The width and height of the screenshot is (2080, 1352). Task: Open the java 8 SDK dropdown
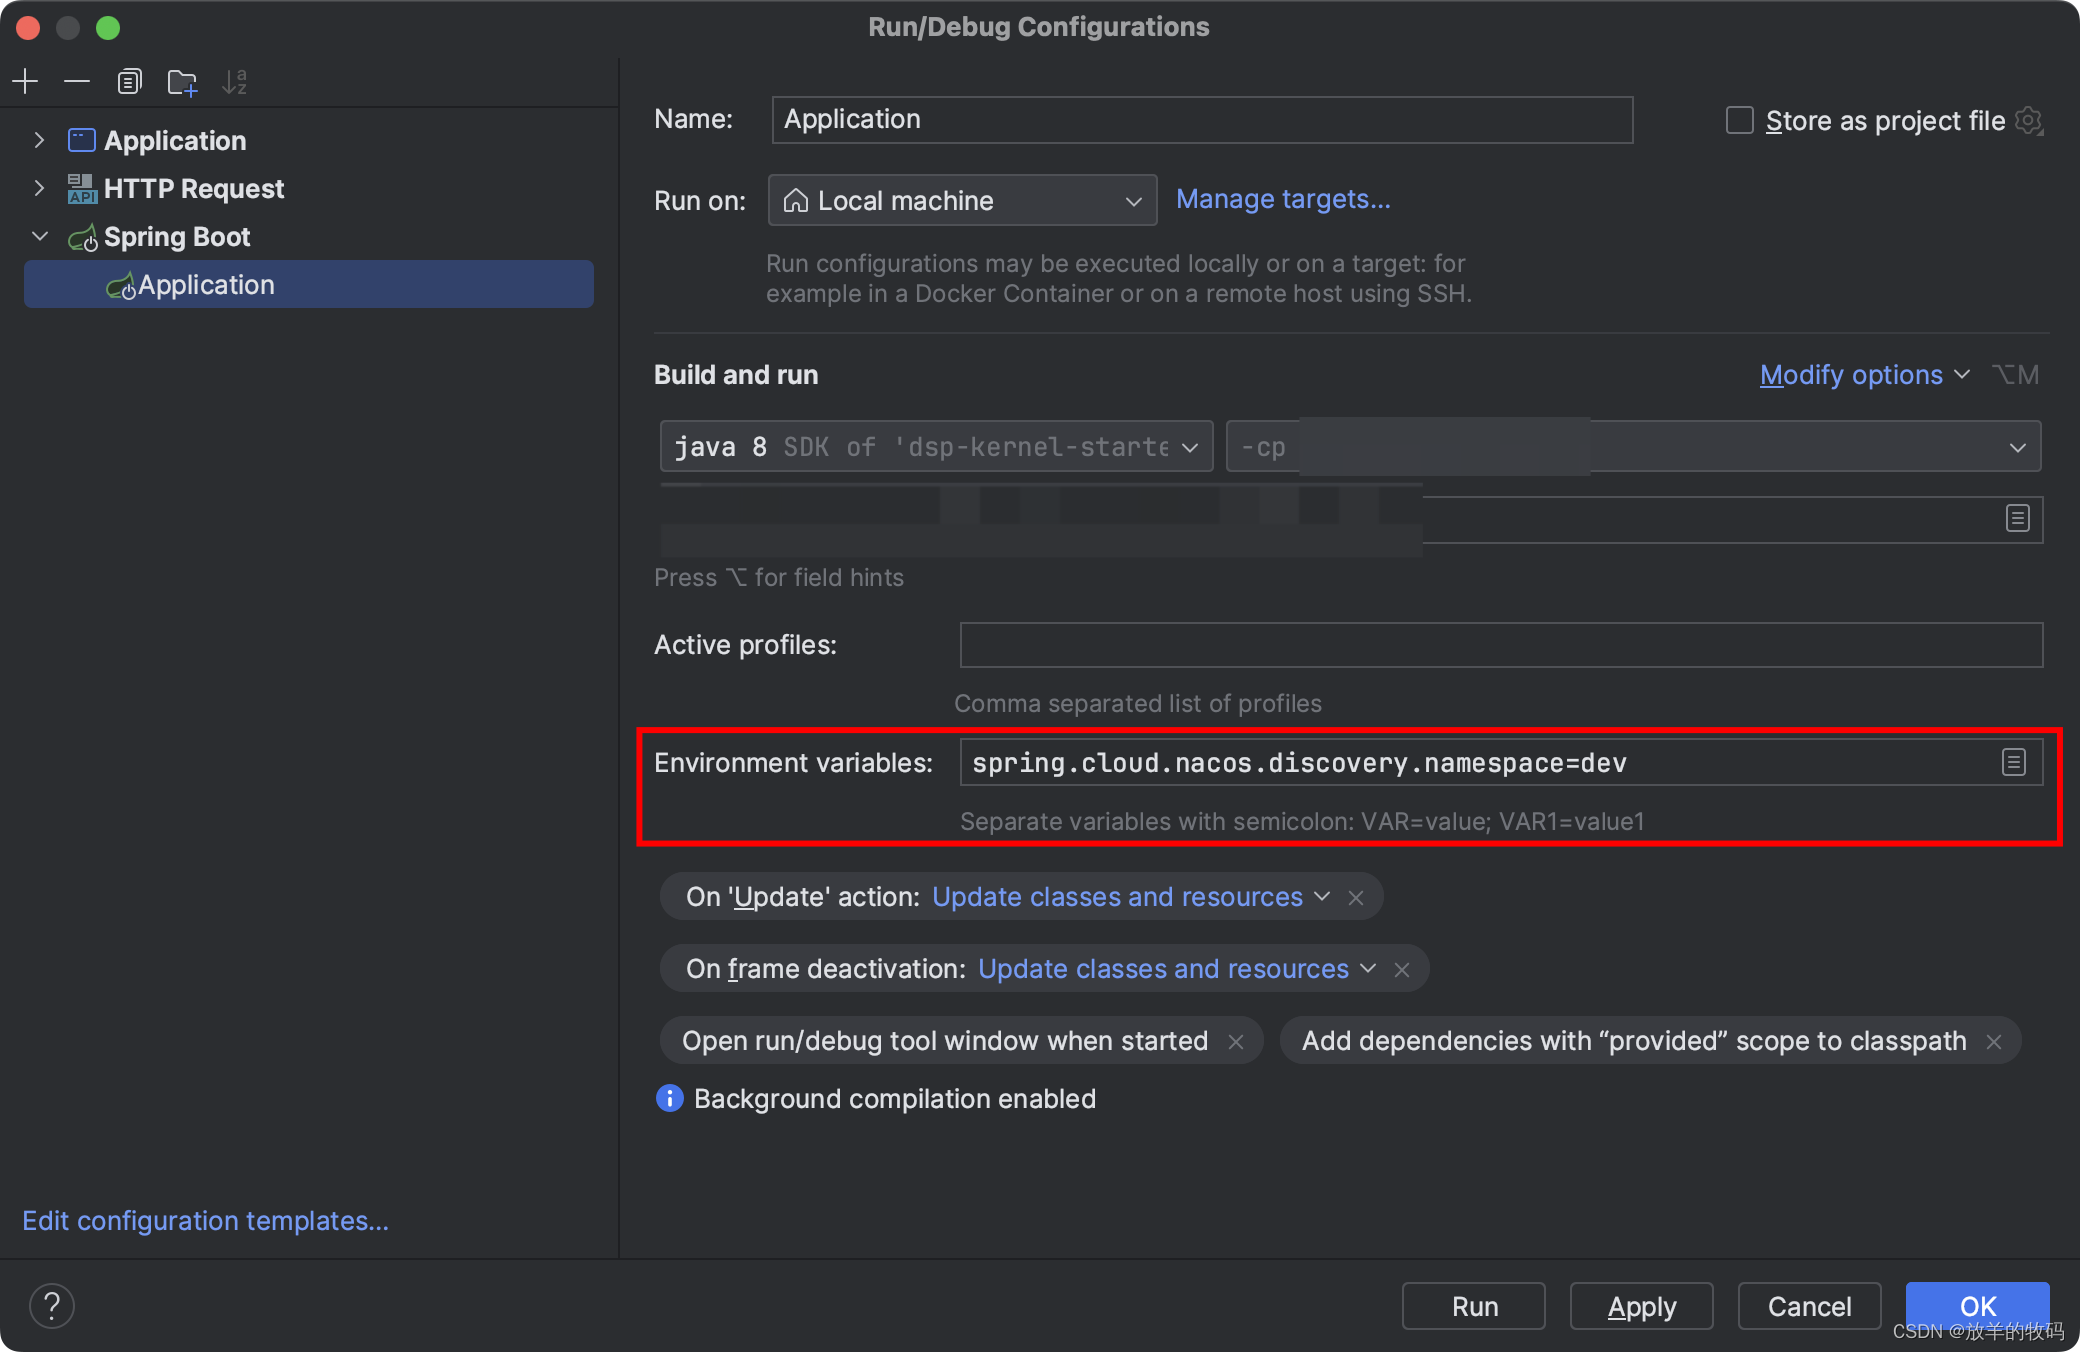tap(936, 447)
